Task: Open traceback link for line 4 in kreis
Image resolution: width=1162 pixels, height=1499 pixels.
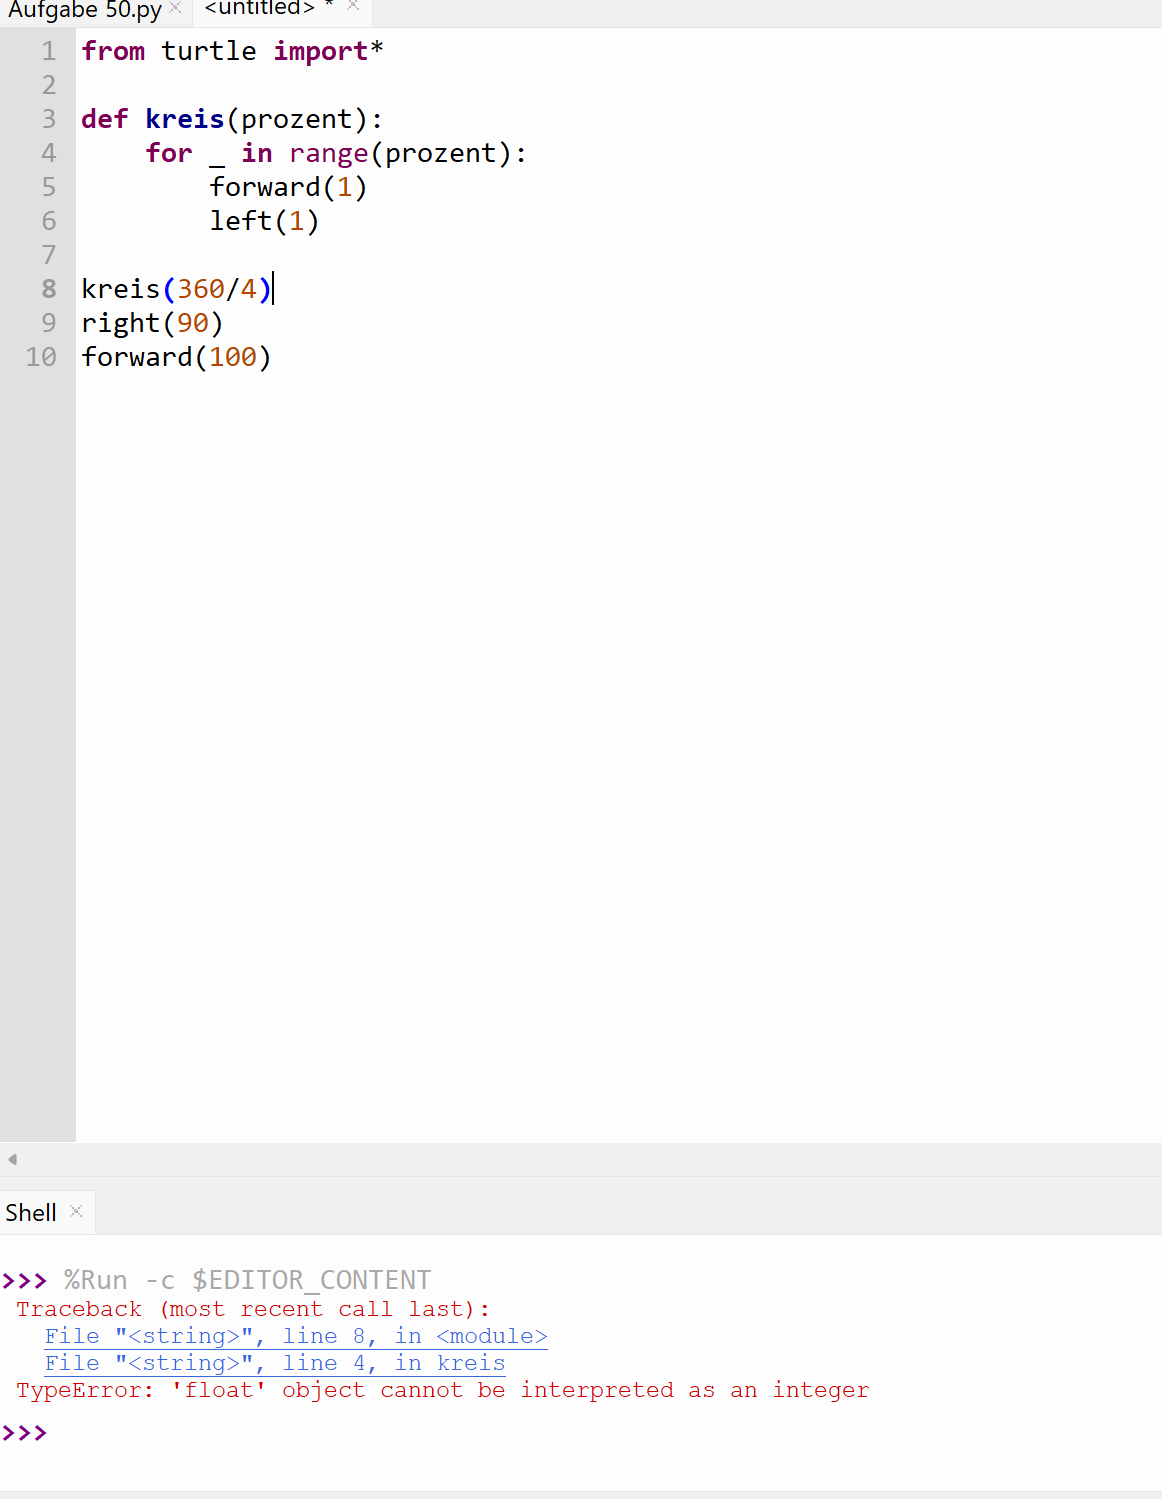Action: point(275,1363)
